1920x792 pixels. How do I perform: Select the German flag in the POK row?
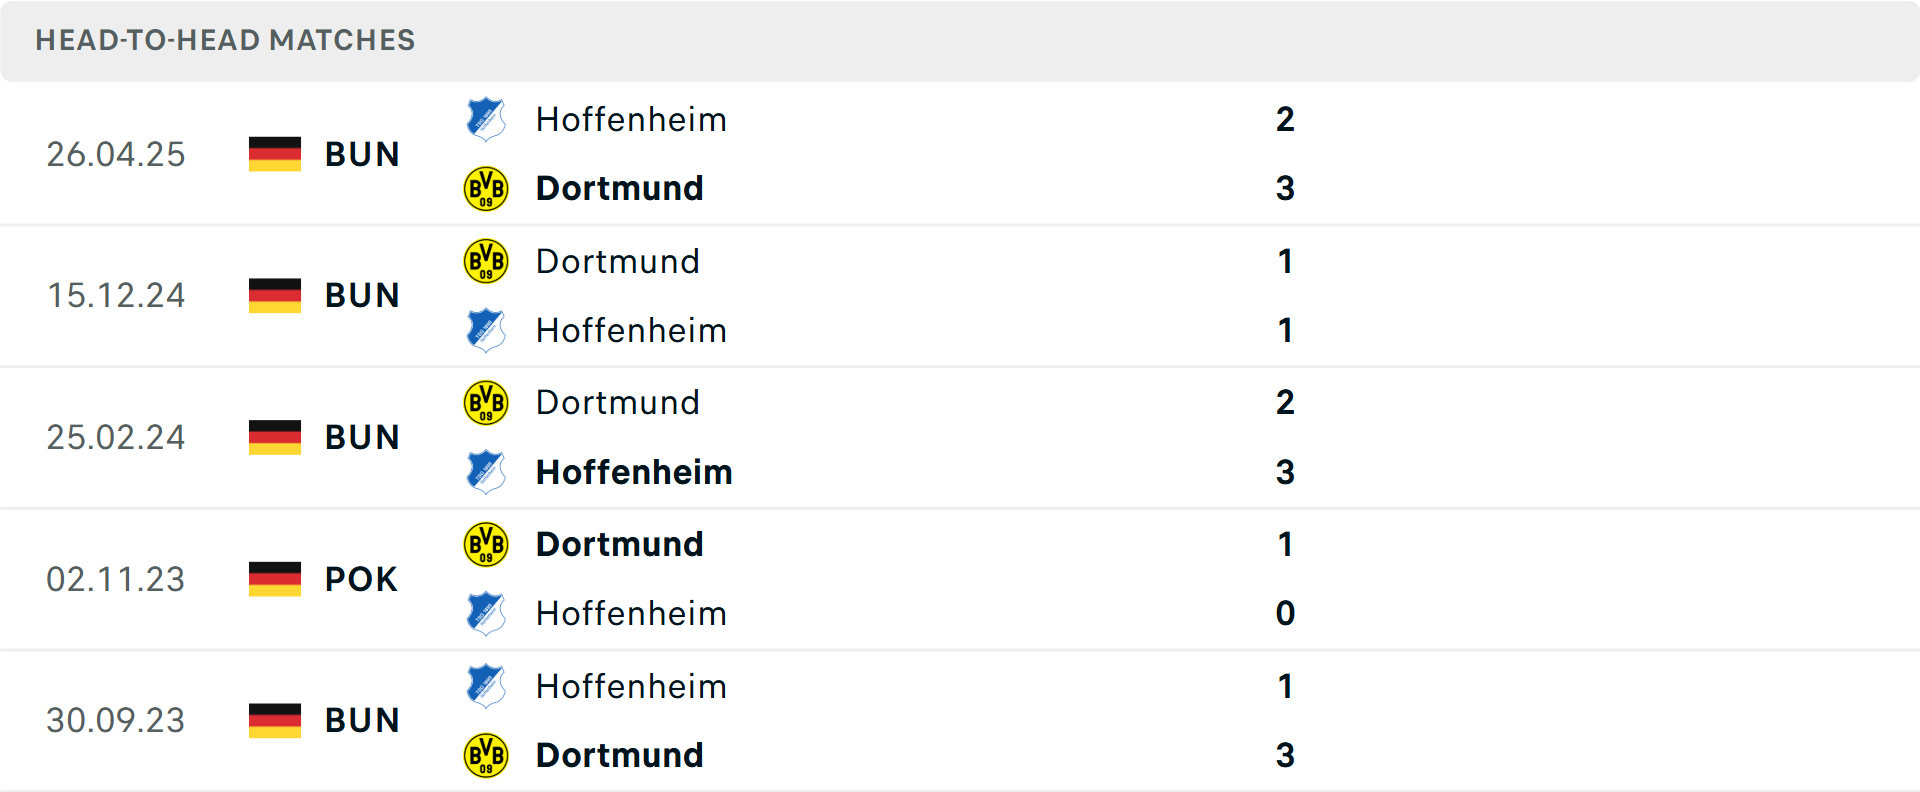pyautogui.click(x=273, y=579)
